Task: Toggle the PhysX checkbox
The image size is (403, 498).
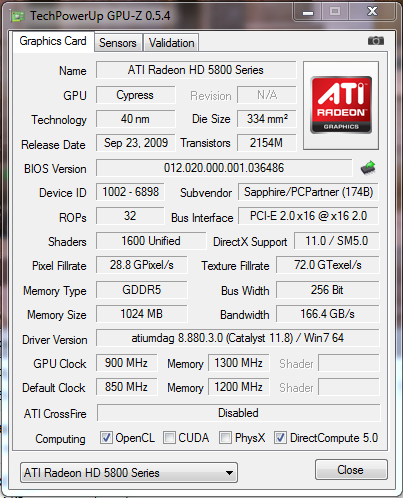Action: coord(225,437)
